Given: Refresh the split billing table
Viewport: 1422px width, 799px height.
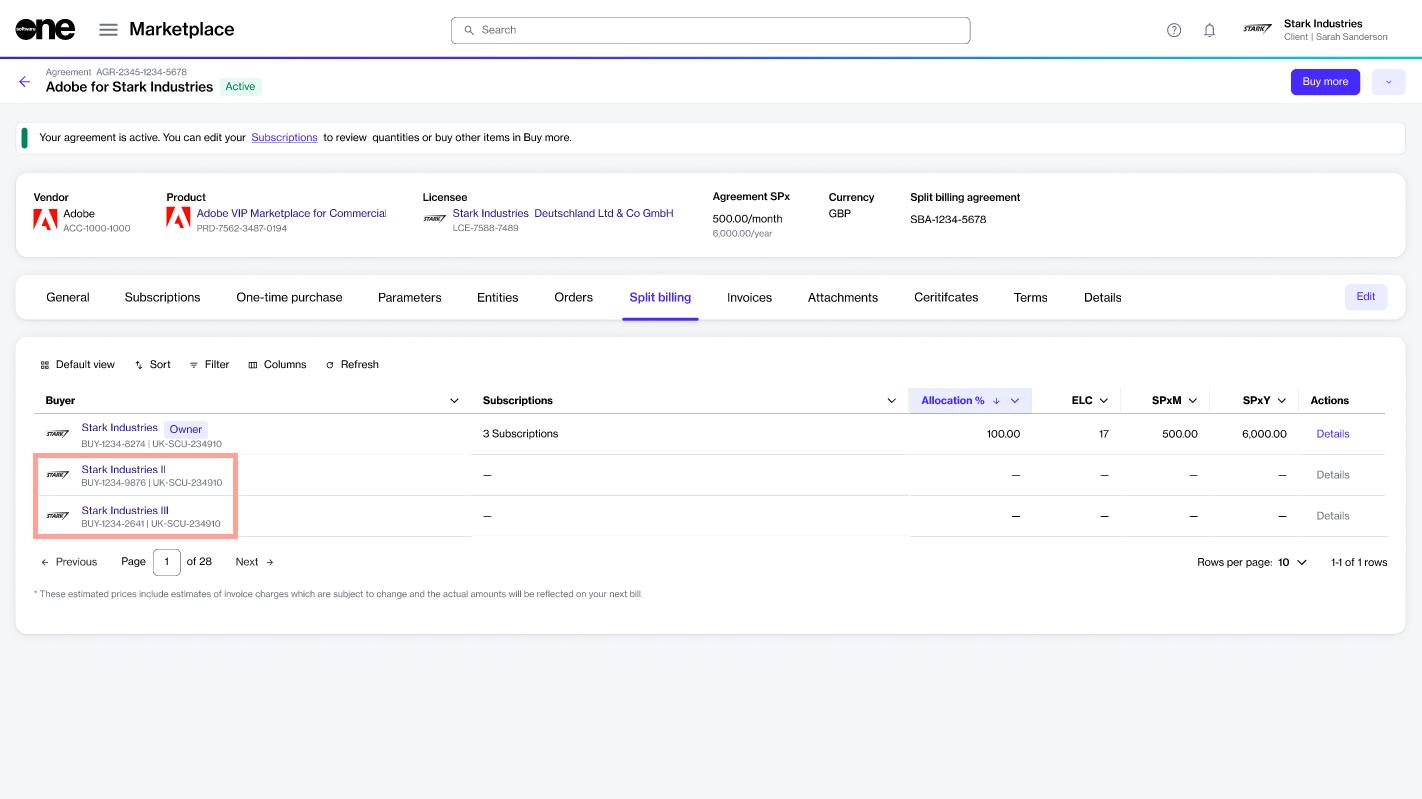Looking at the screenshot, I should point(352,365).
